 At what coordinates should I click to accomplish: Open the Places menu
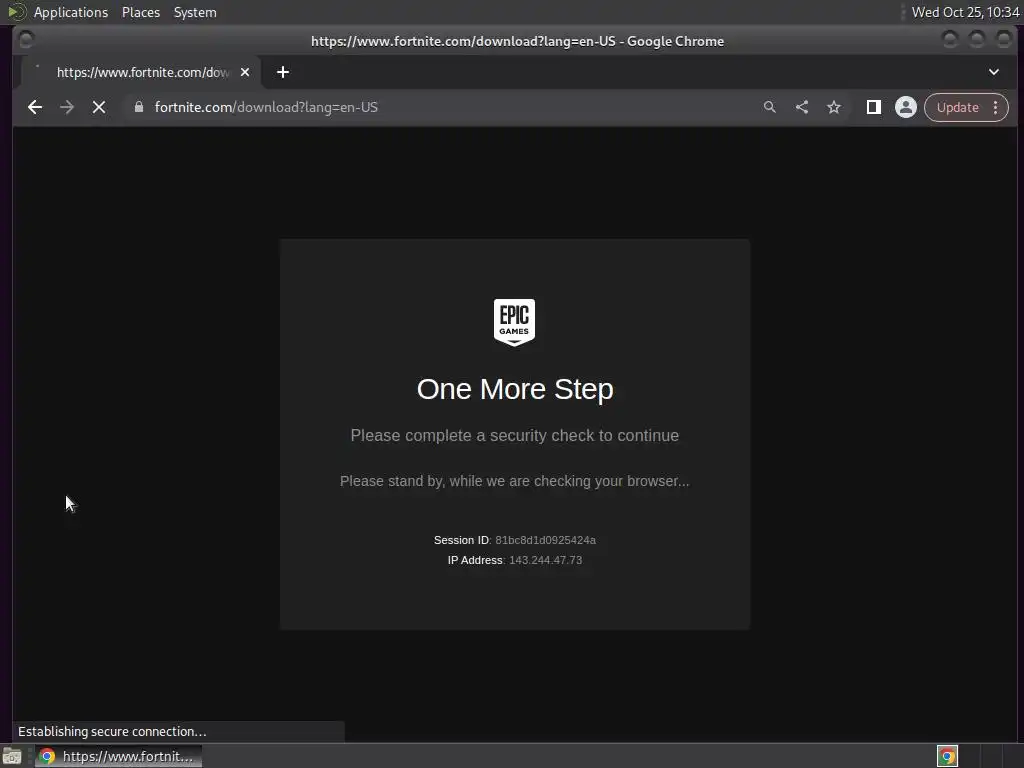141,12
